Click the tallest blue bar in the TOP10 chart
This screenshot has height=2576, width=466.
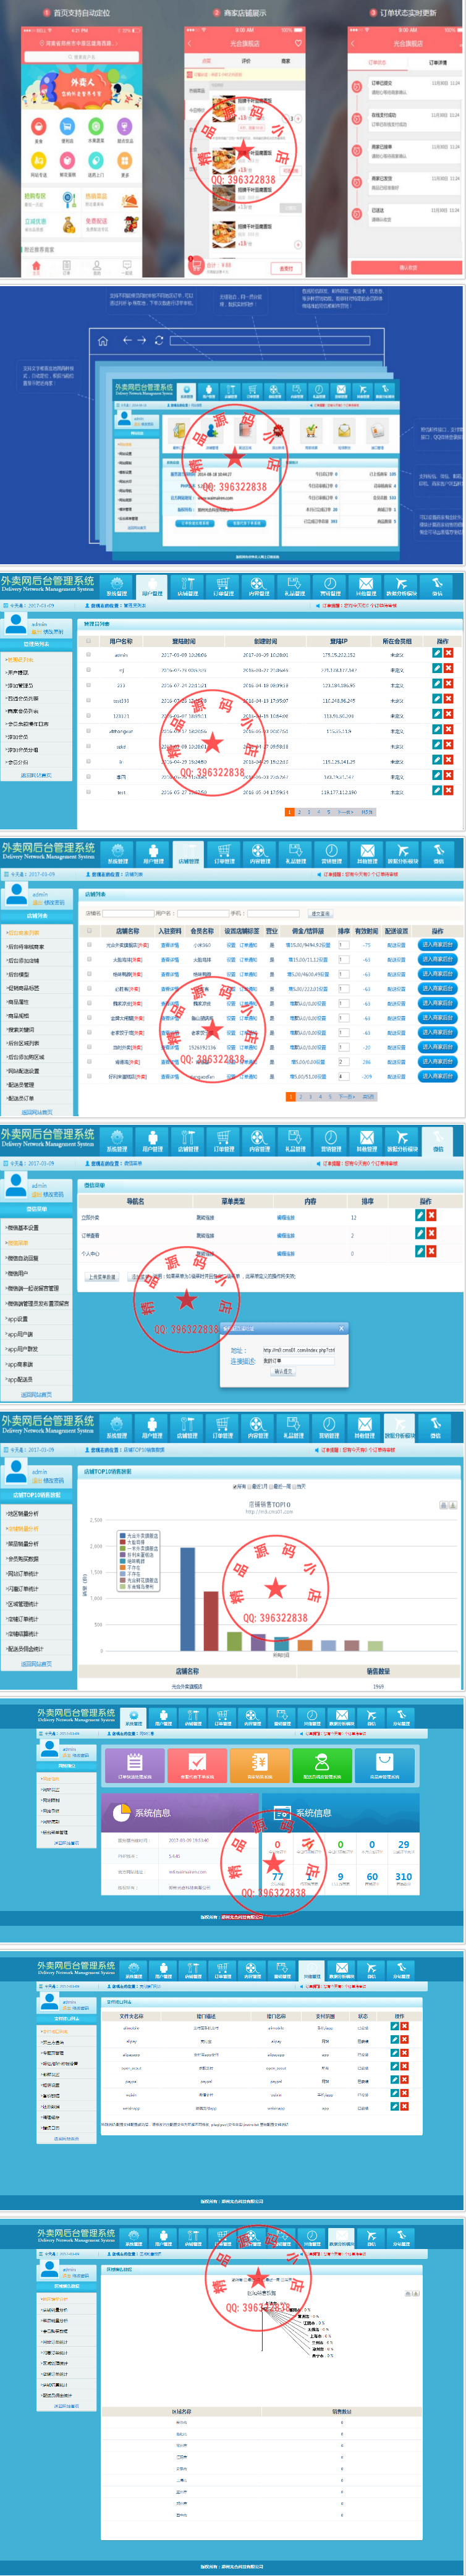point(187,1599)
